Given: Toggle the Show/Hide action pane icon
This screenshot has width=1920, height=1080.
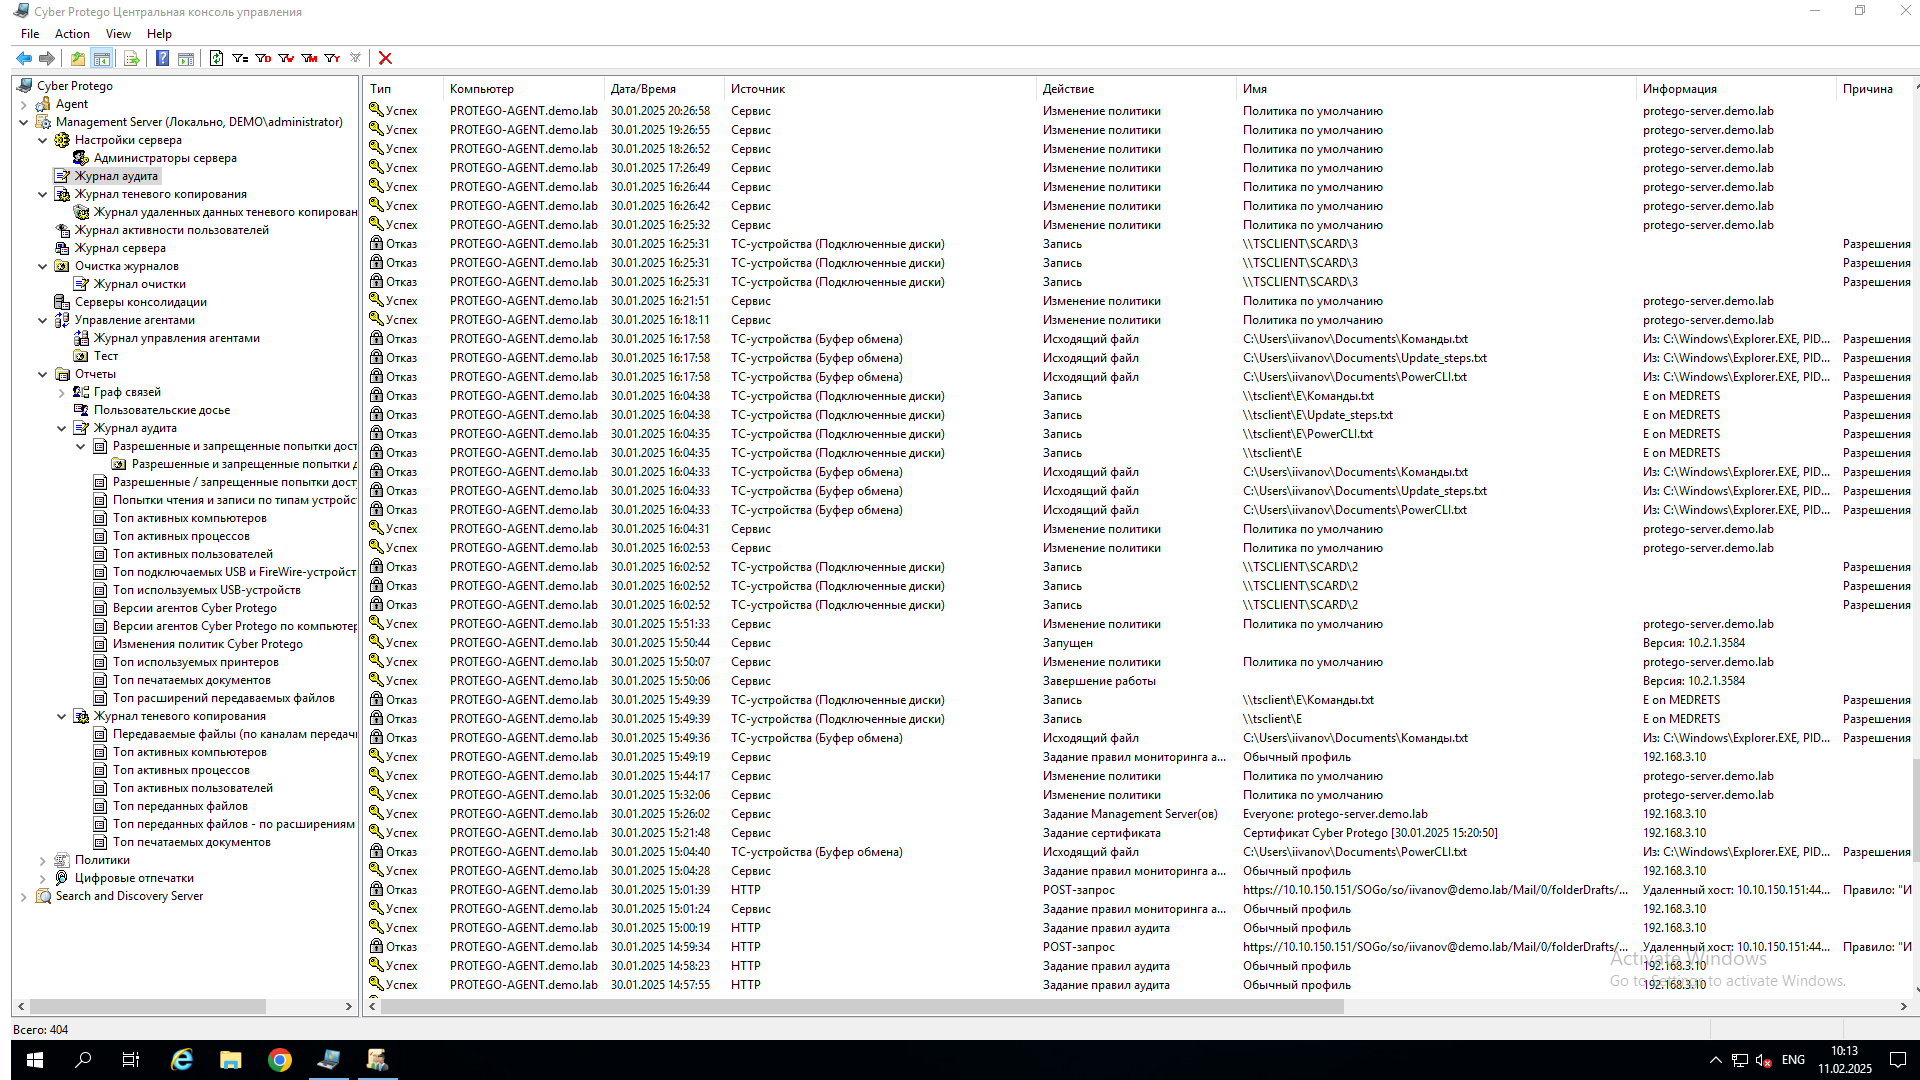Looking at the screenshot, I should (x=185, y=58).
